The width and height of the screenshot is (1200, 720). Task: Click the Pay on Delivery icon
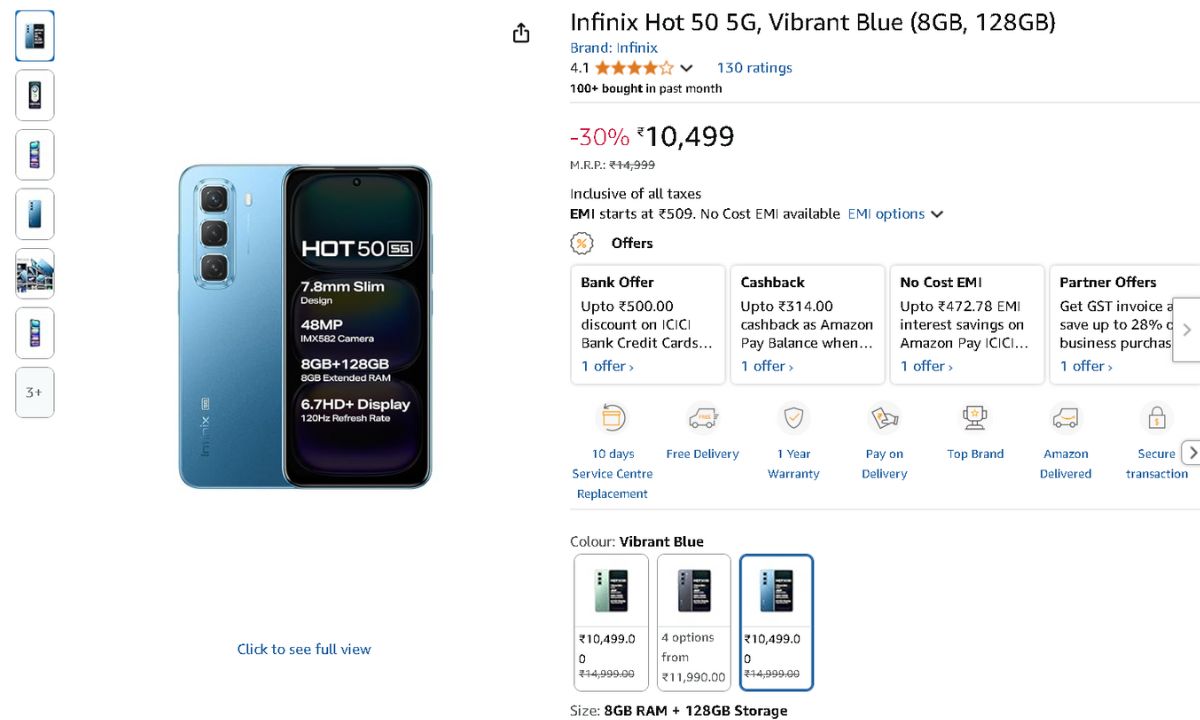tap(884, 418)
